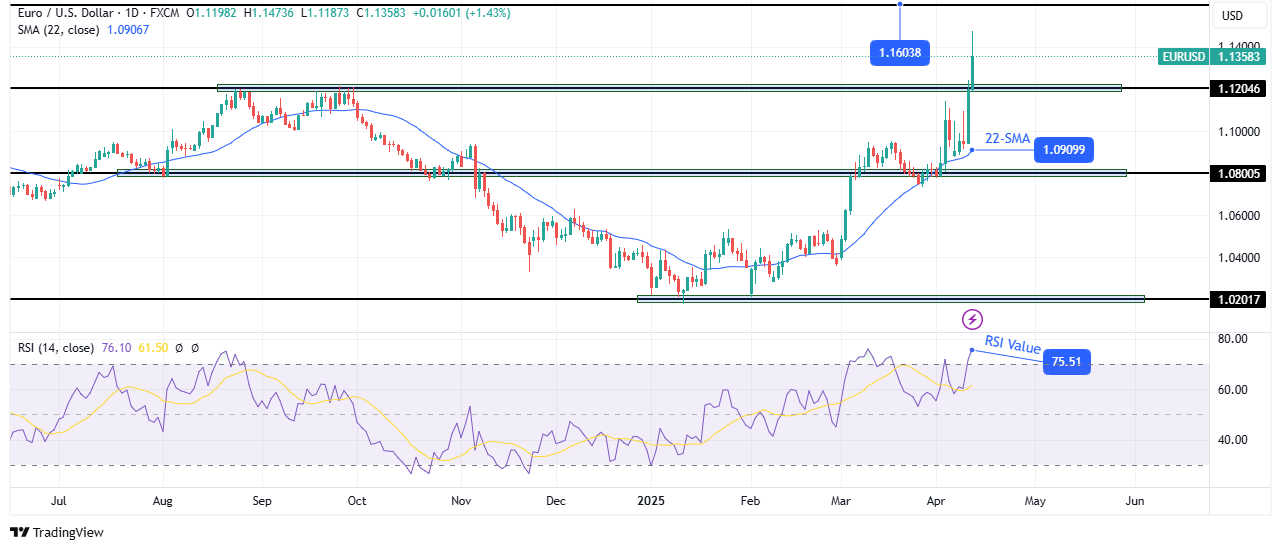Click the purple lightning event icon

972,319
